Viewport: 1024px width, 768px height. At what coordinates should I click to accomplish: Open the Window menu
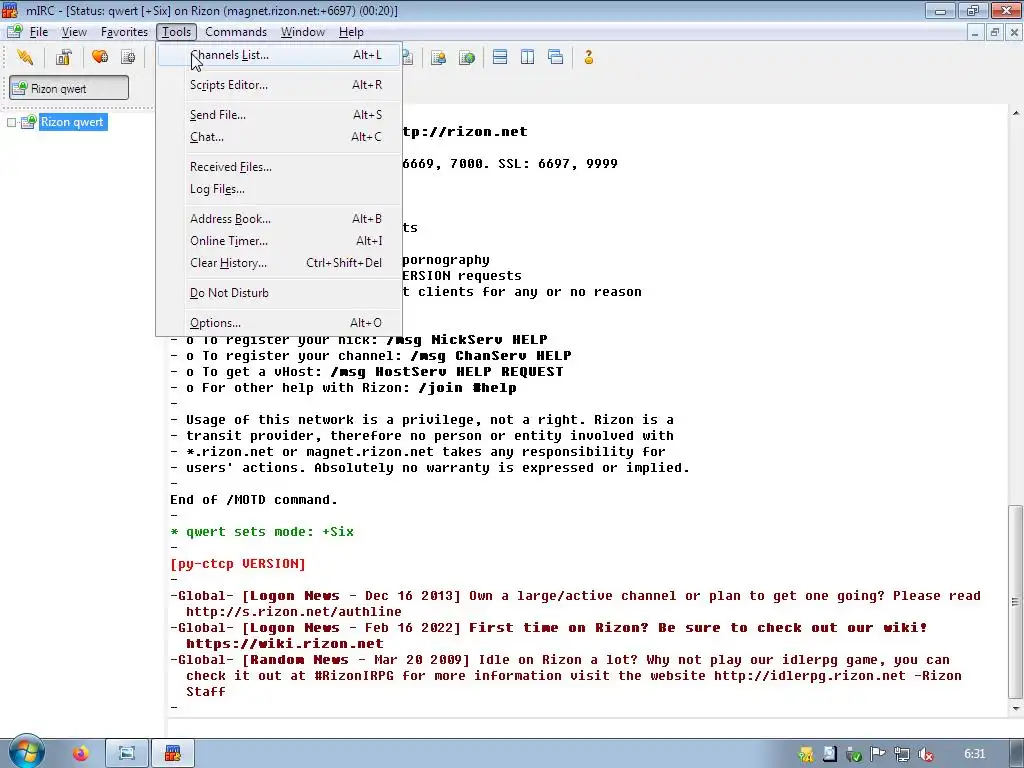[x=302, y=31]
